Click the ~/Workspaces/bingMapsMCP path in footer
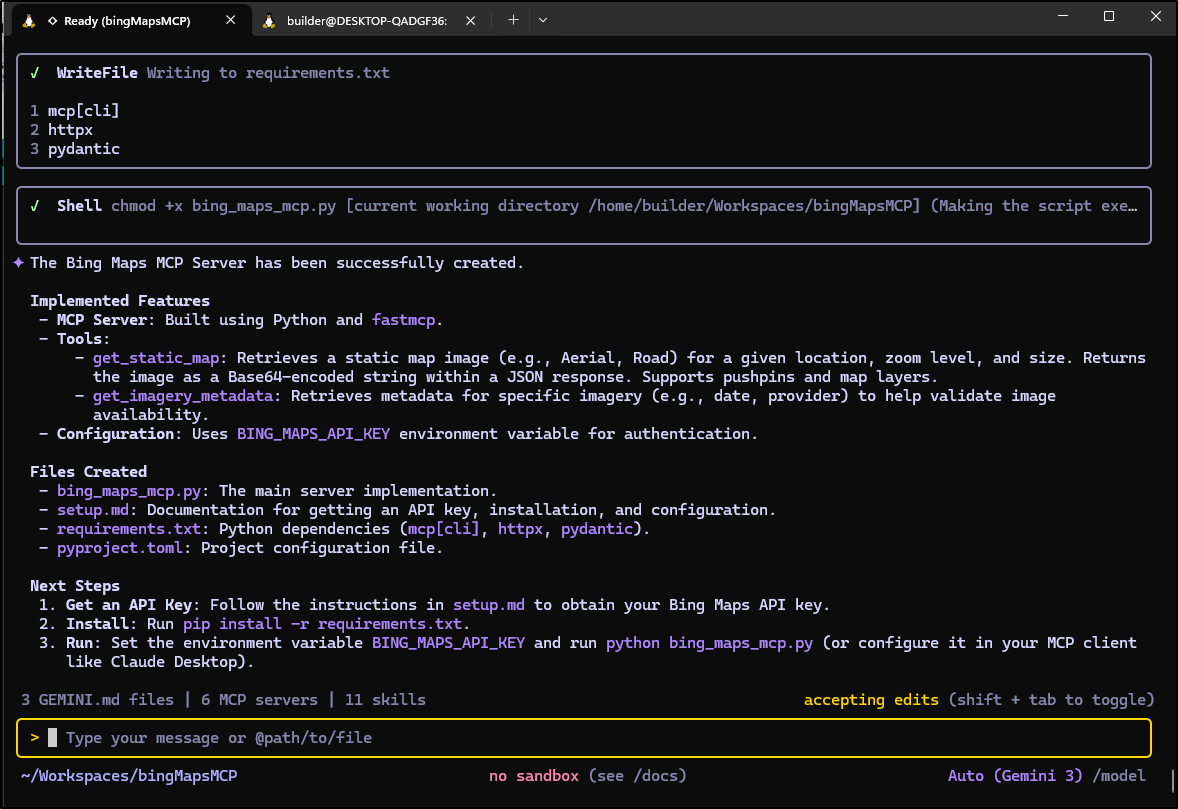 point(128,776)
